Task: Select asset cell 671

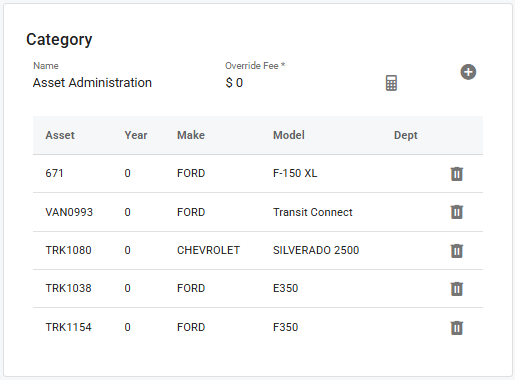Action: (x=54, y=173)
